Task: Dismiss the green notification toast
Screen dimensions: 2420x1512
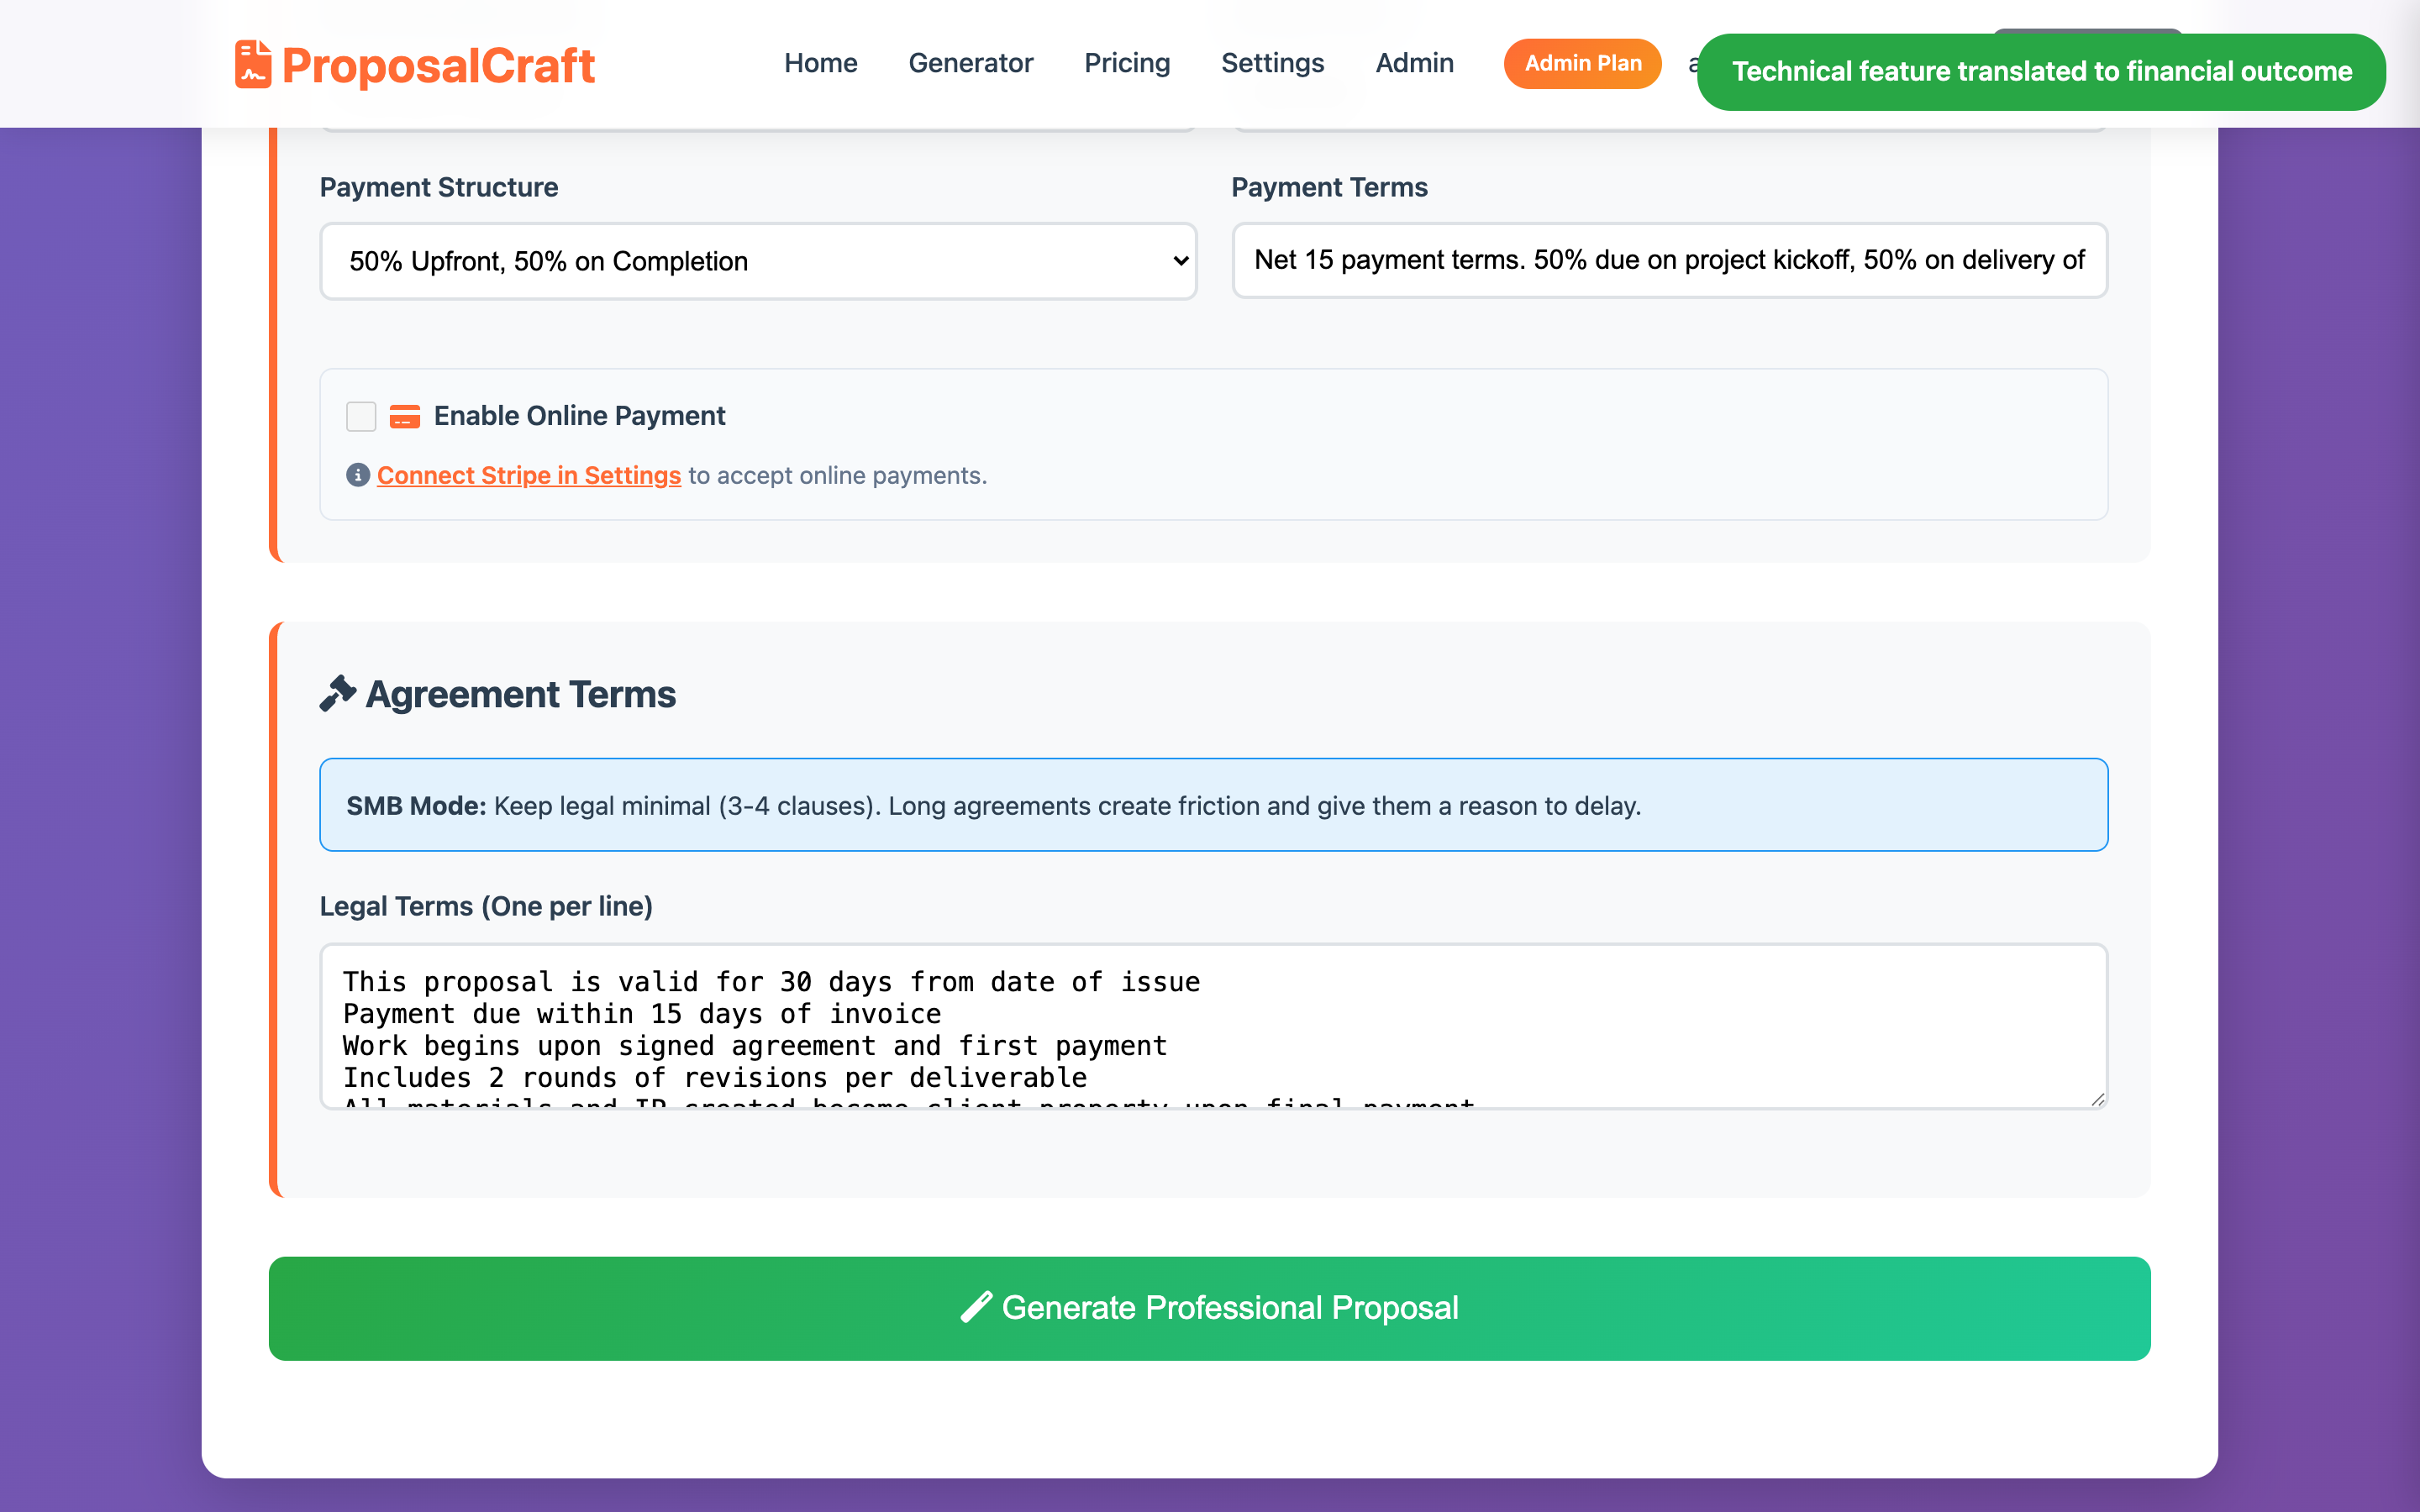Action: (x=2041, y=71)
